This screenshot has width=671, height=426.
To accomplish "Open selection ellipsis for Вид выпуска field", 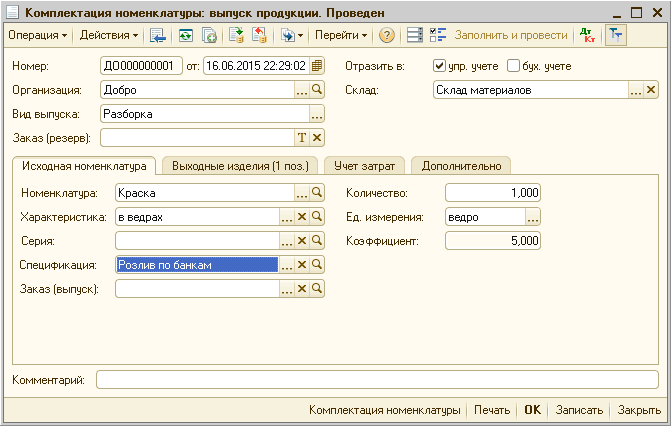I will tap(317, 114).
